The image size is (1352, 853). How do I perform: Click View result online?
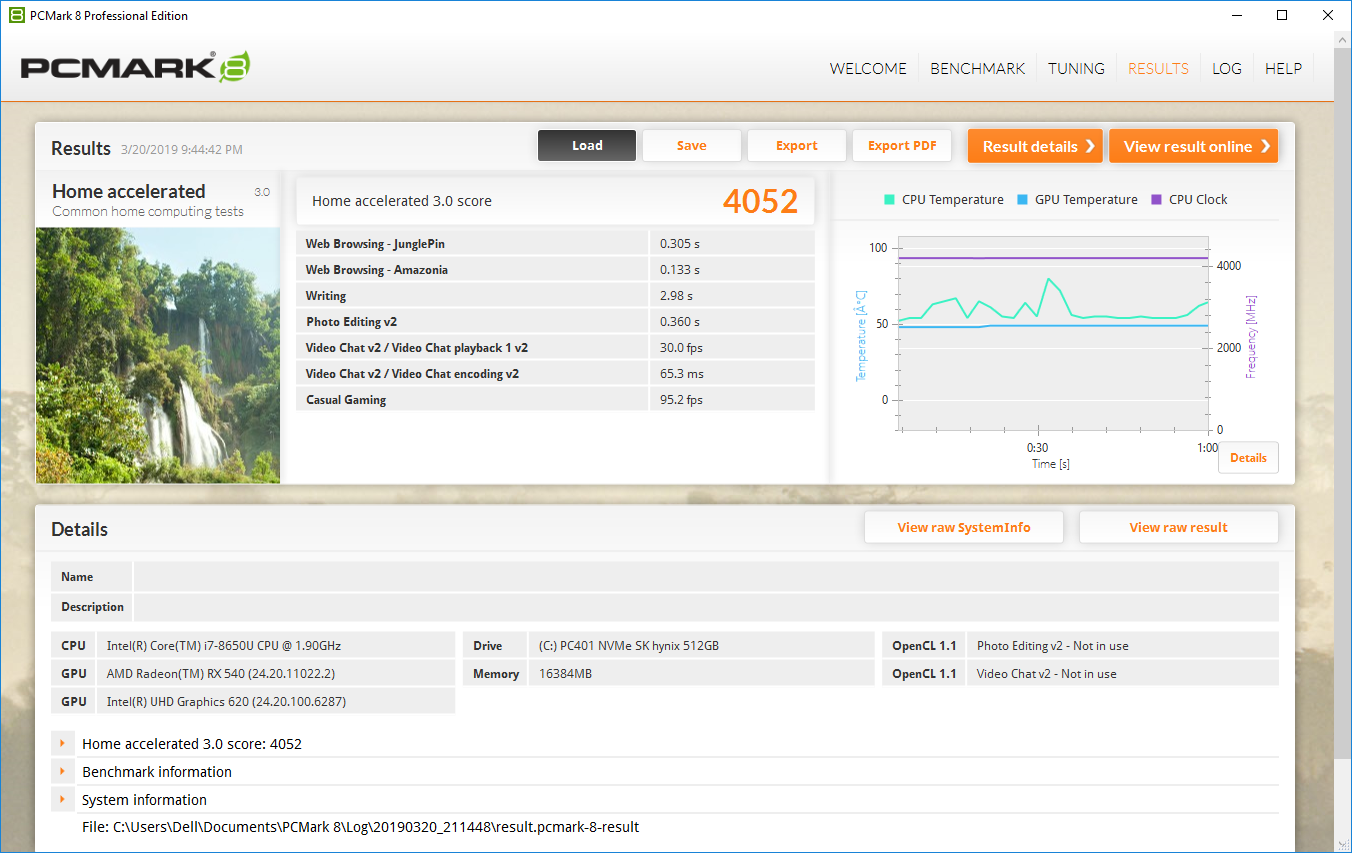tap(1193, 146)
